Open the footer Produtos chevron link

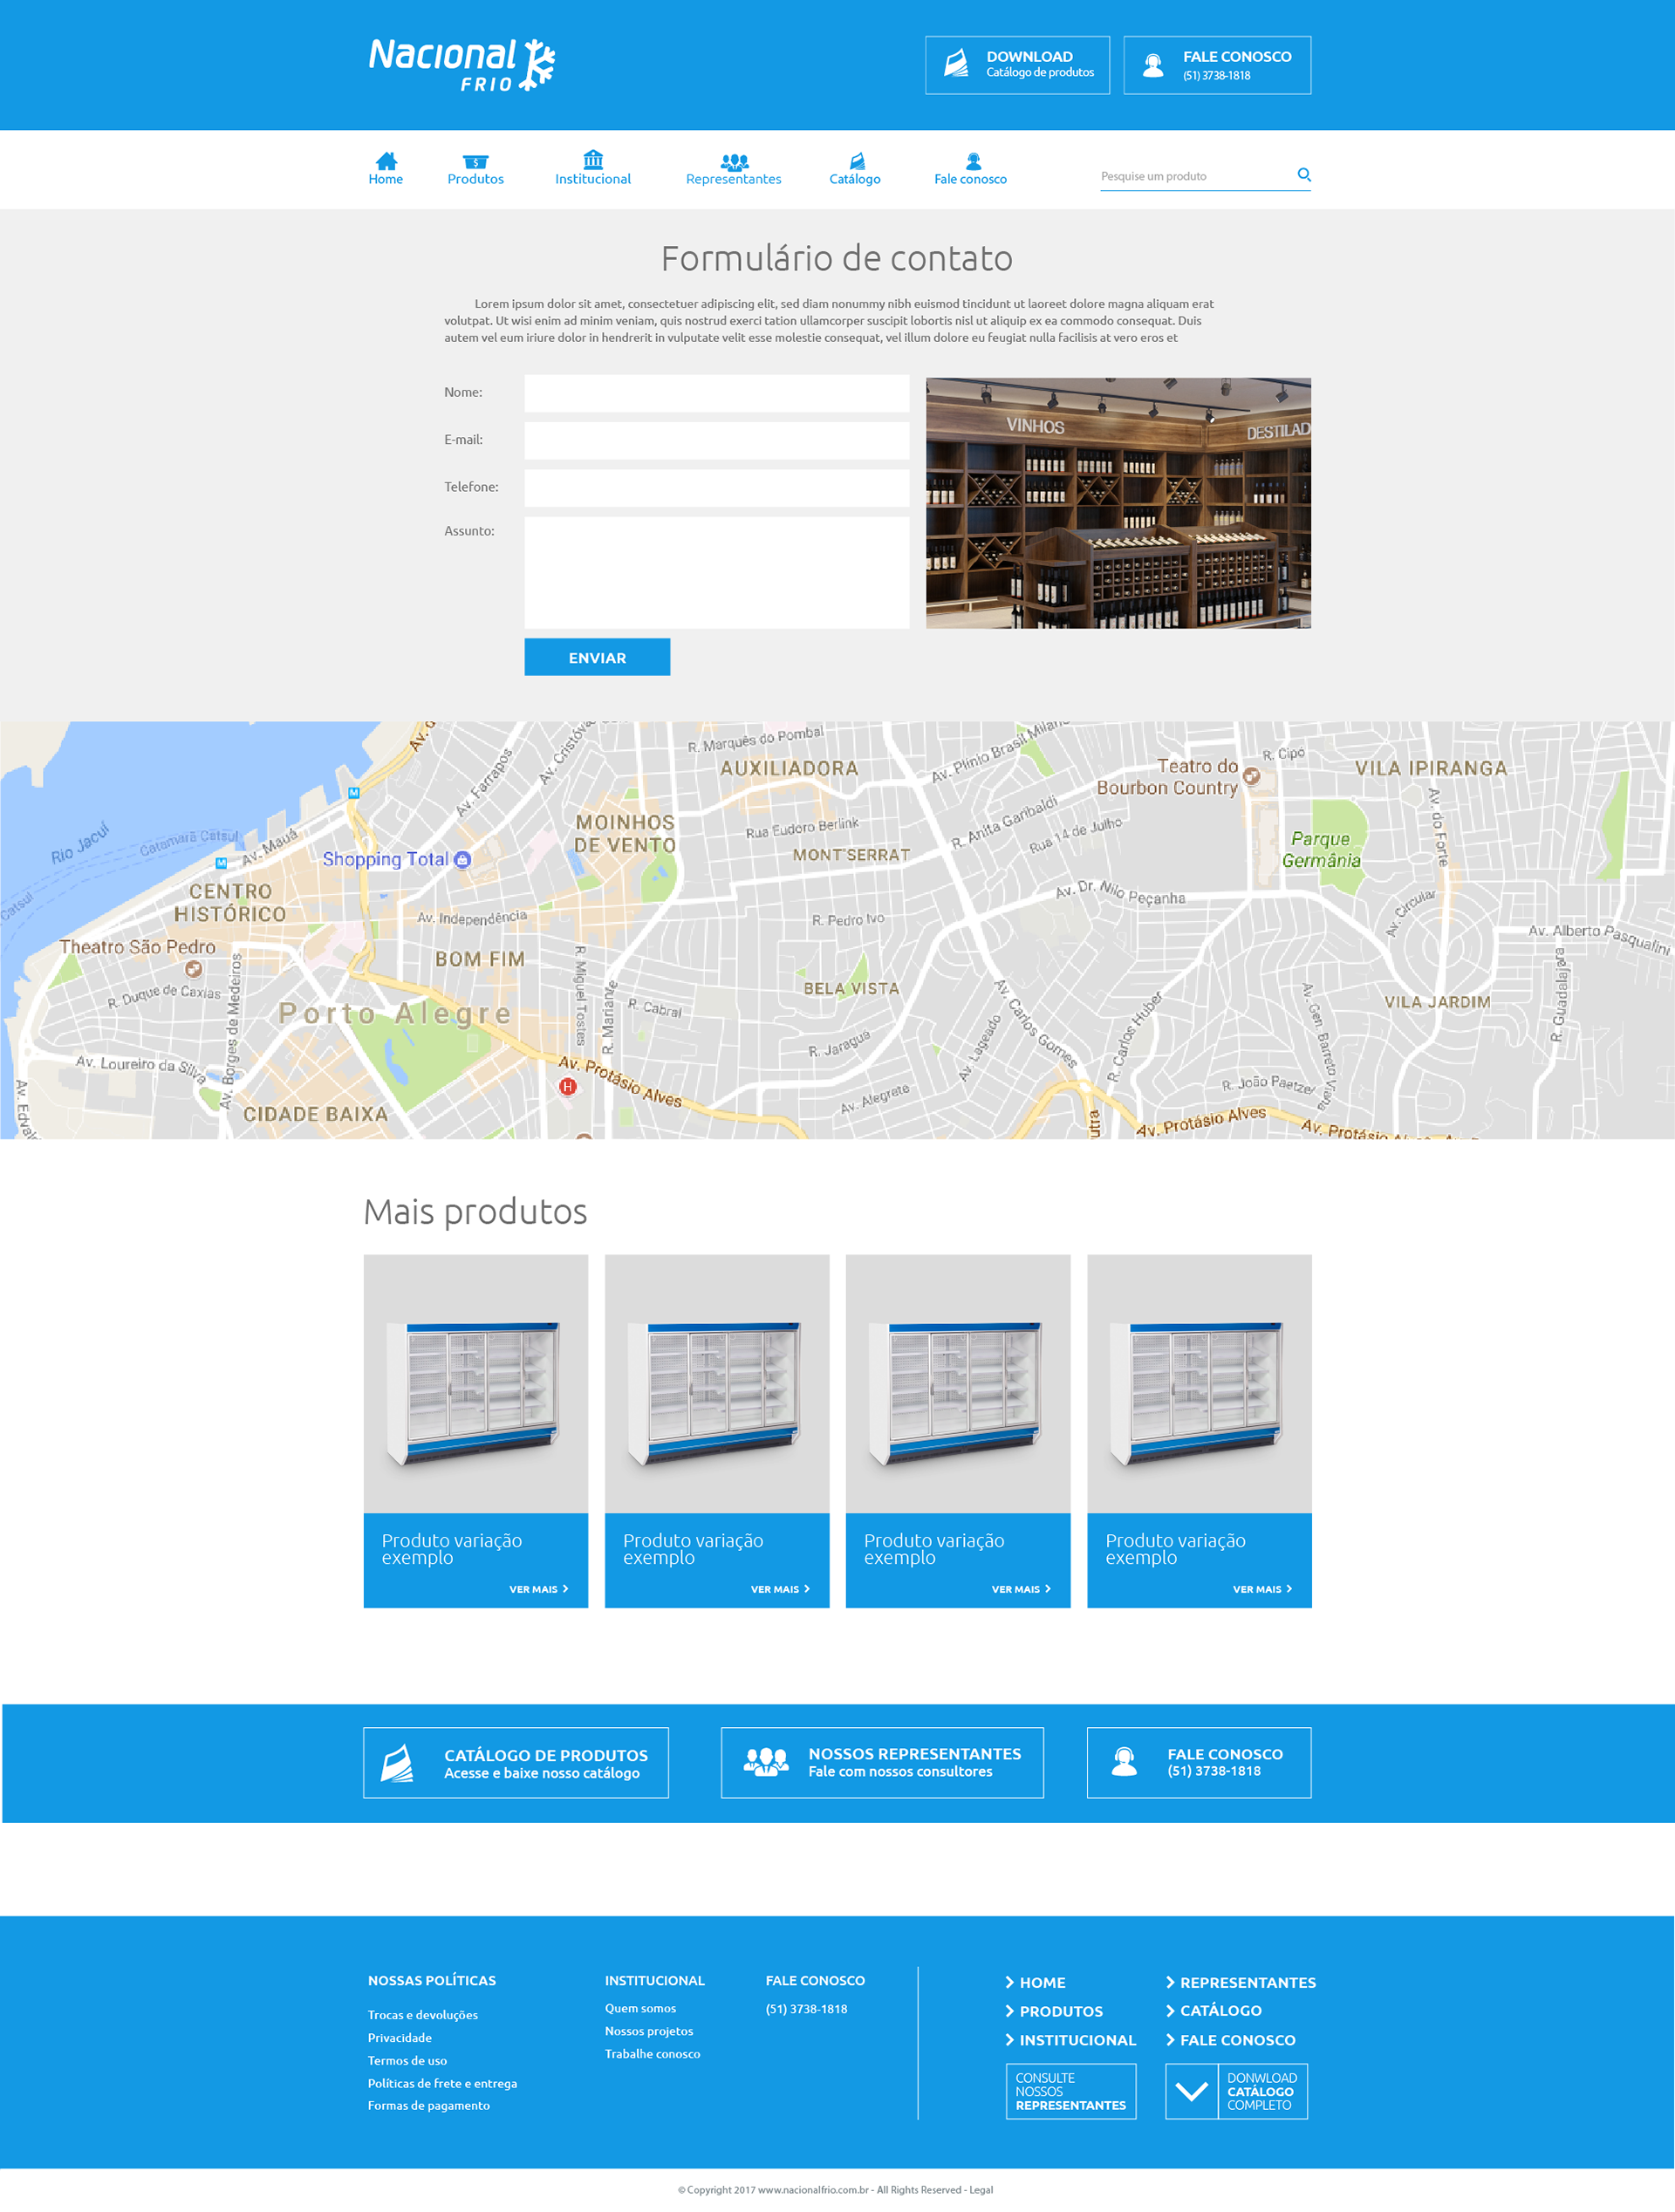1054,2011
